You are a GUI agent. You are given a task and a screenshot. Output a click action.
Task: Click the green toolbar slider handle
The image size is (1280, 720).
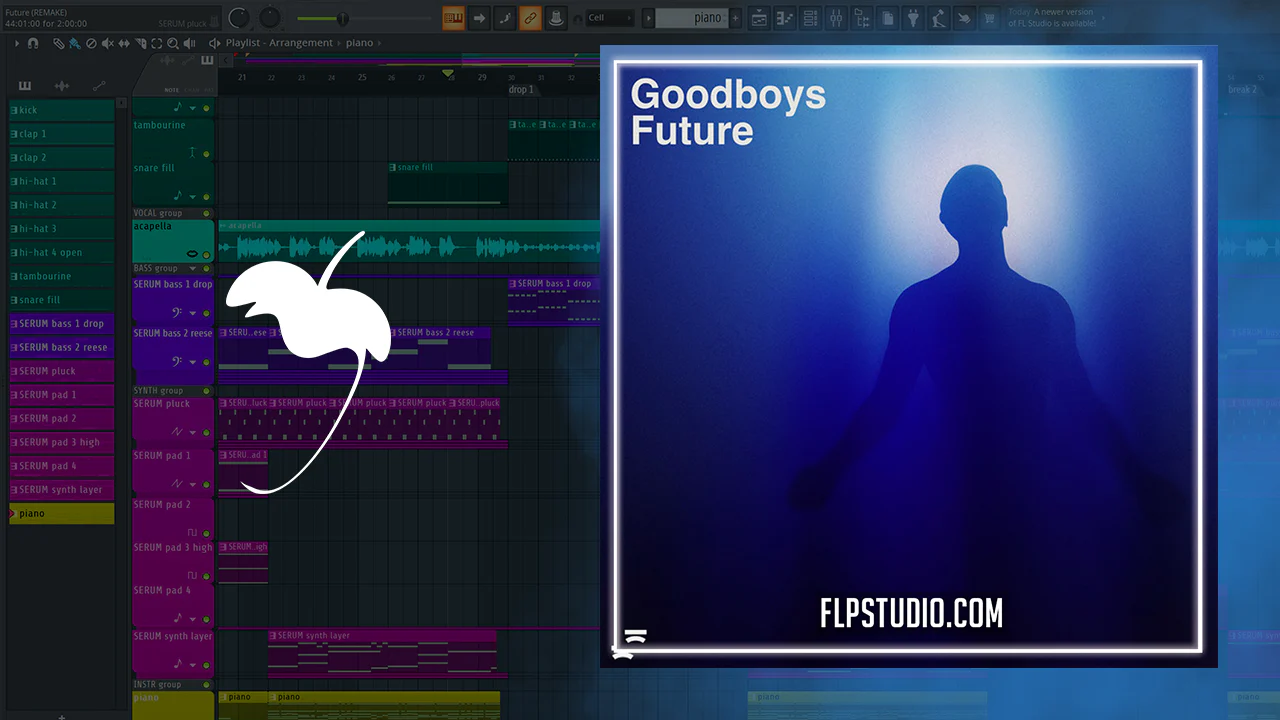[x=343, y=18]
